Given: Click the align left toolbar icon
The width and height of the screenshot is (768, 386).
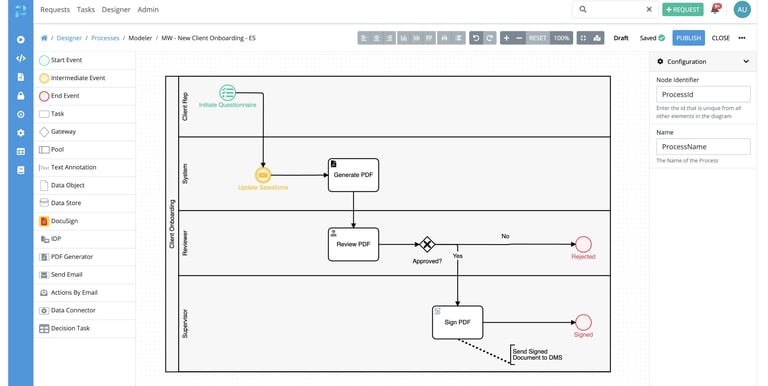Looking at the screenshot, I should pyautogui.click(x=364, y=38).
